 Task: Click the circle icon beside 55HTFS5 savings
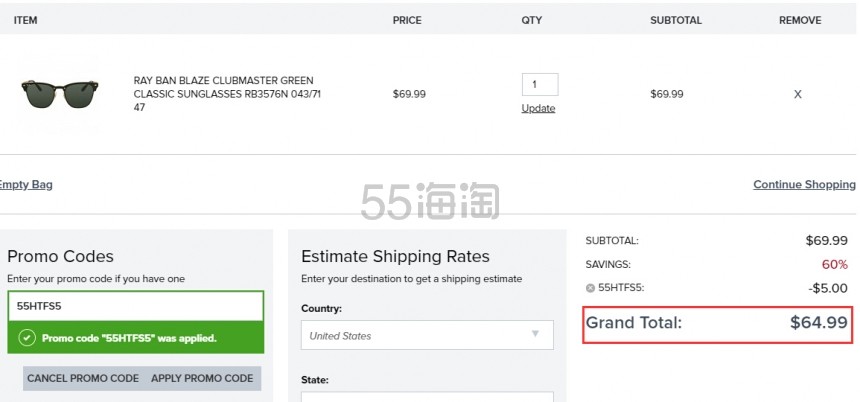coord(590,287)
